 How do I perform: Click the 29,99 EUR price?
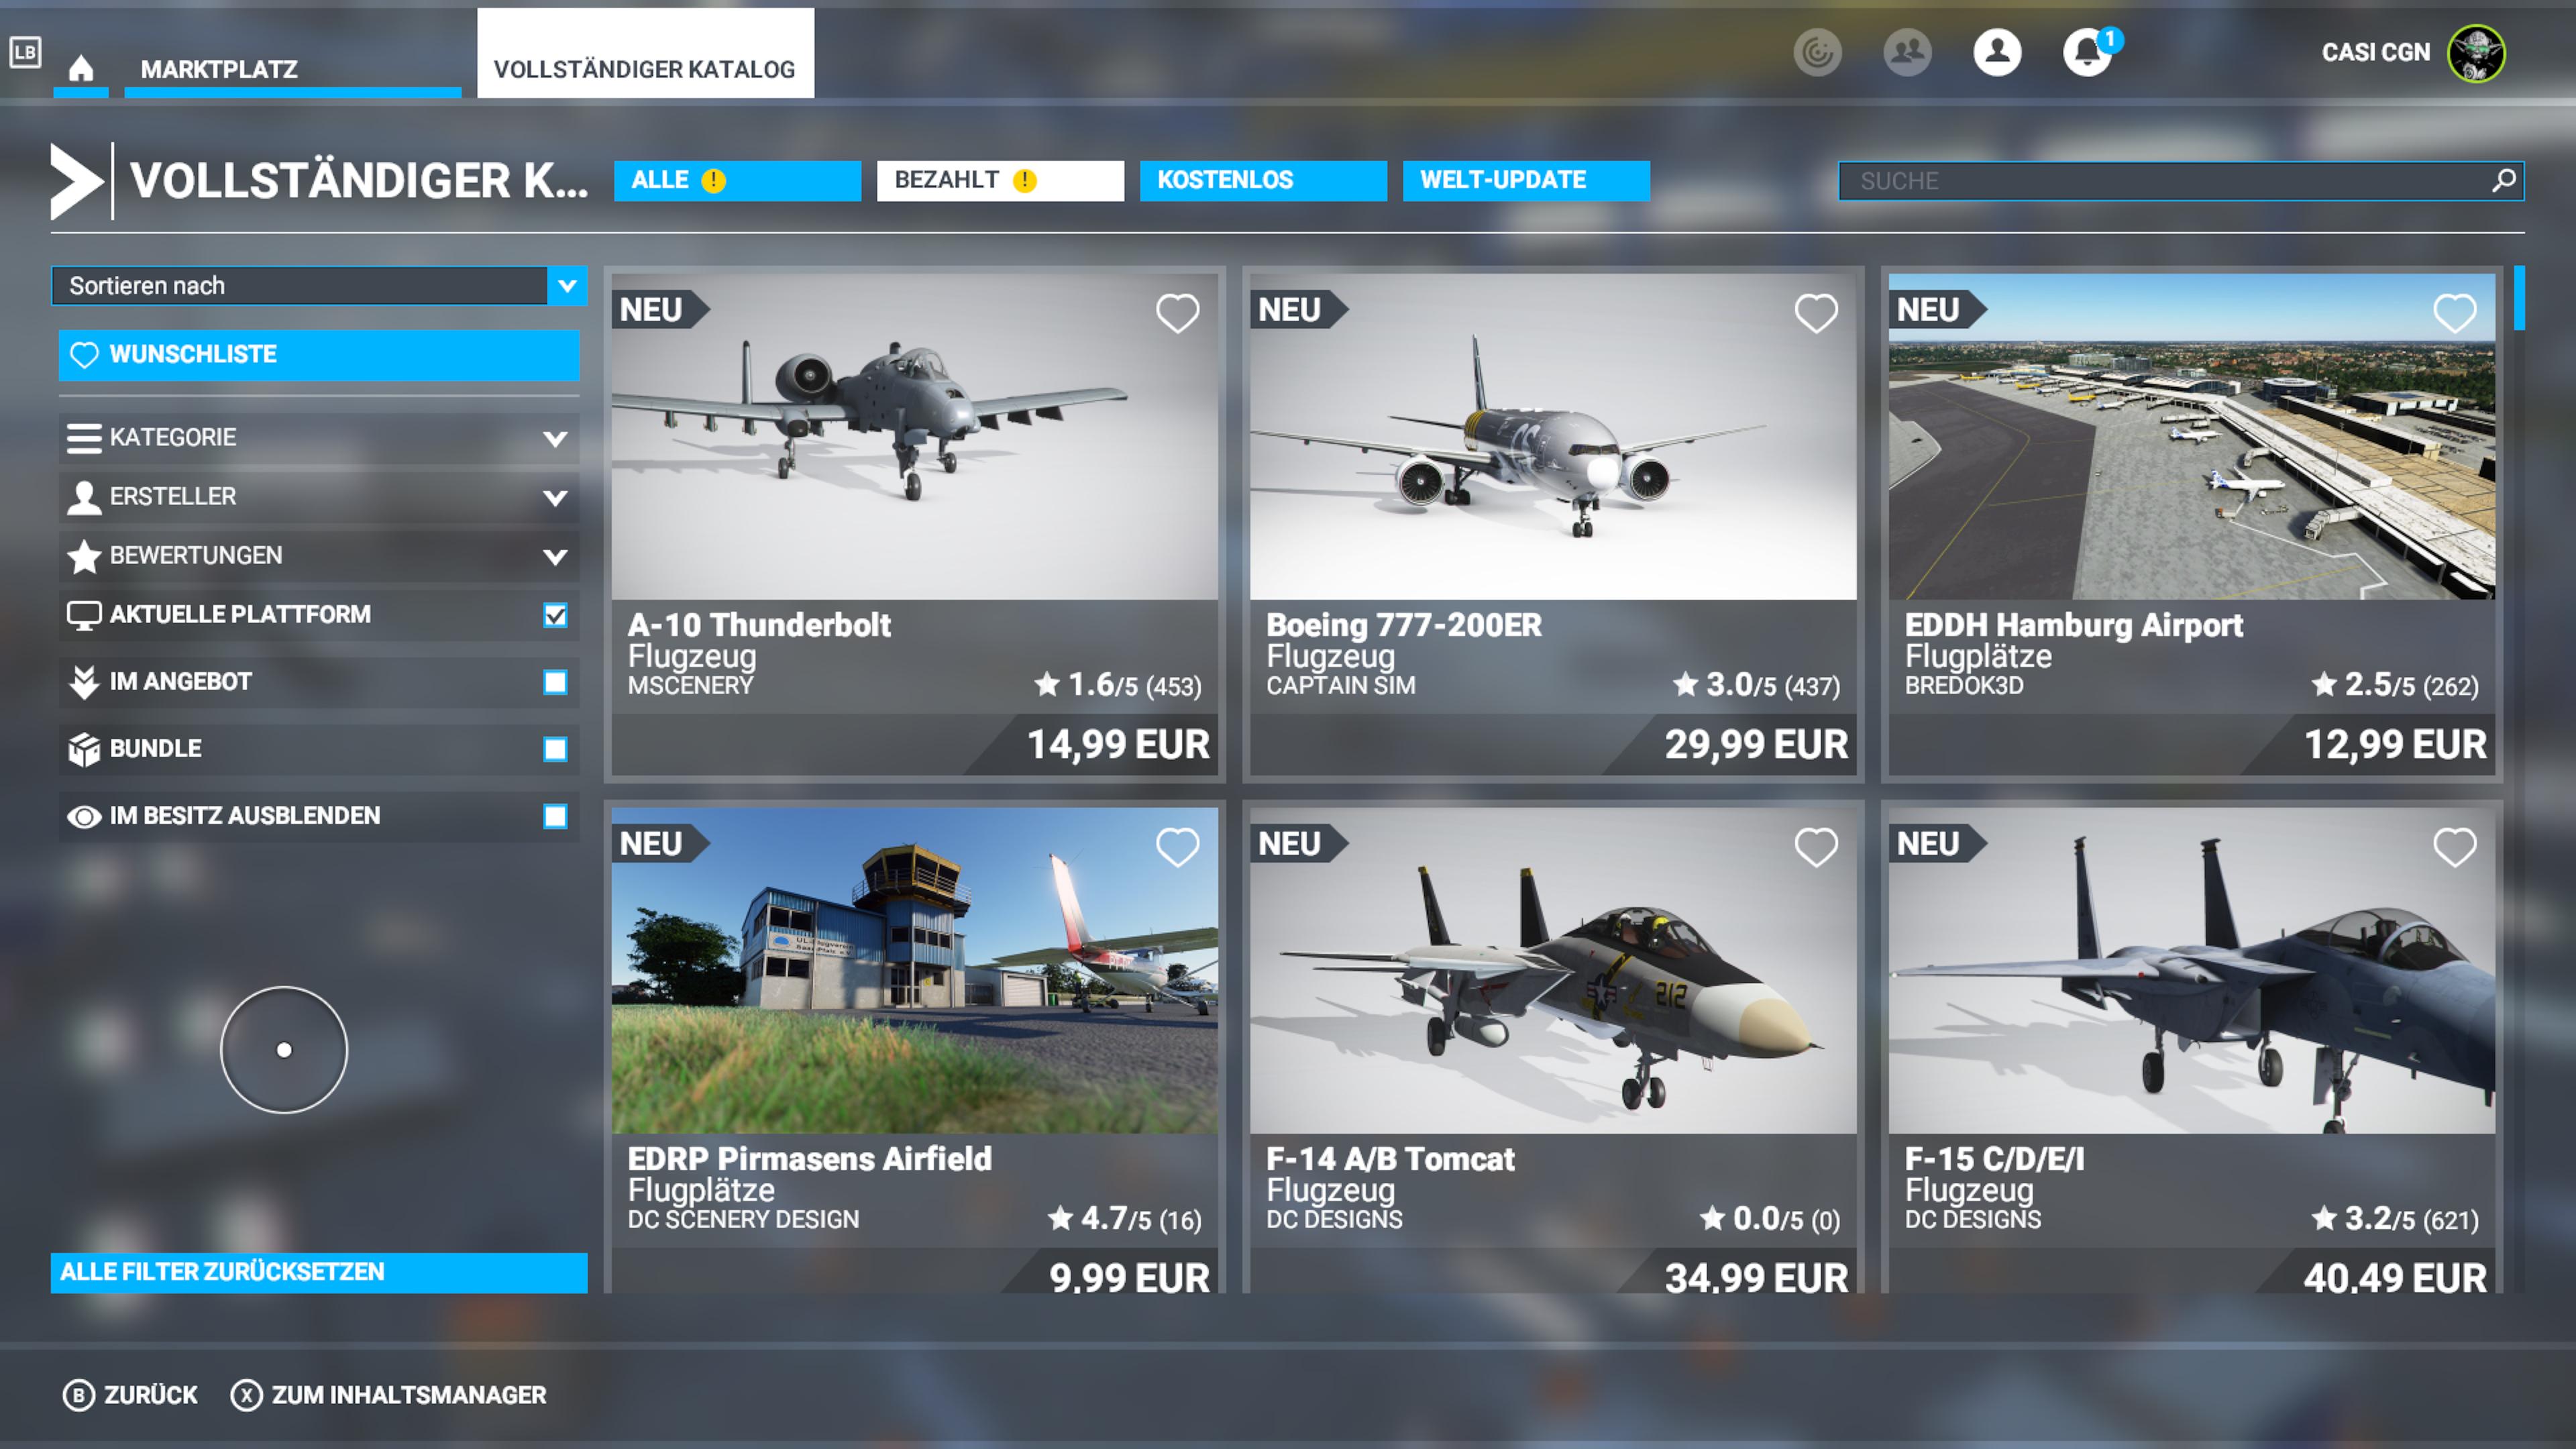pyautogui.click(x=1756, y=745)
